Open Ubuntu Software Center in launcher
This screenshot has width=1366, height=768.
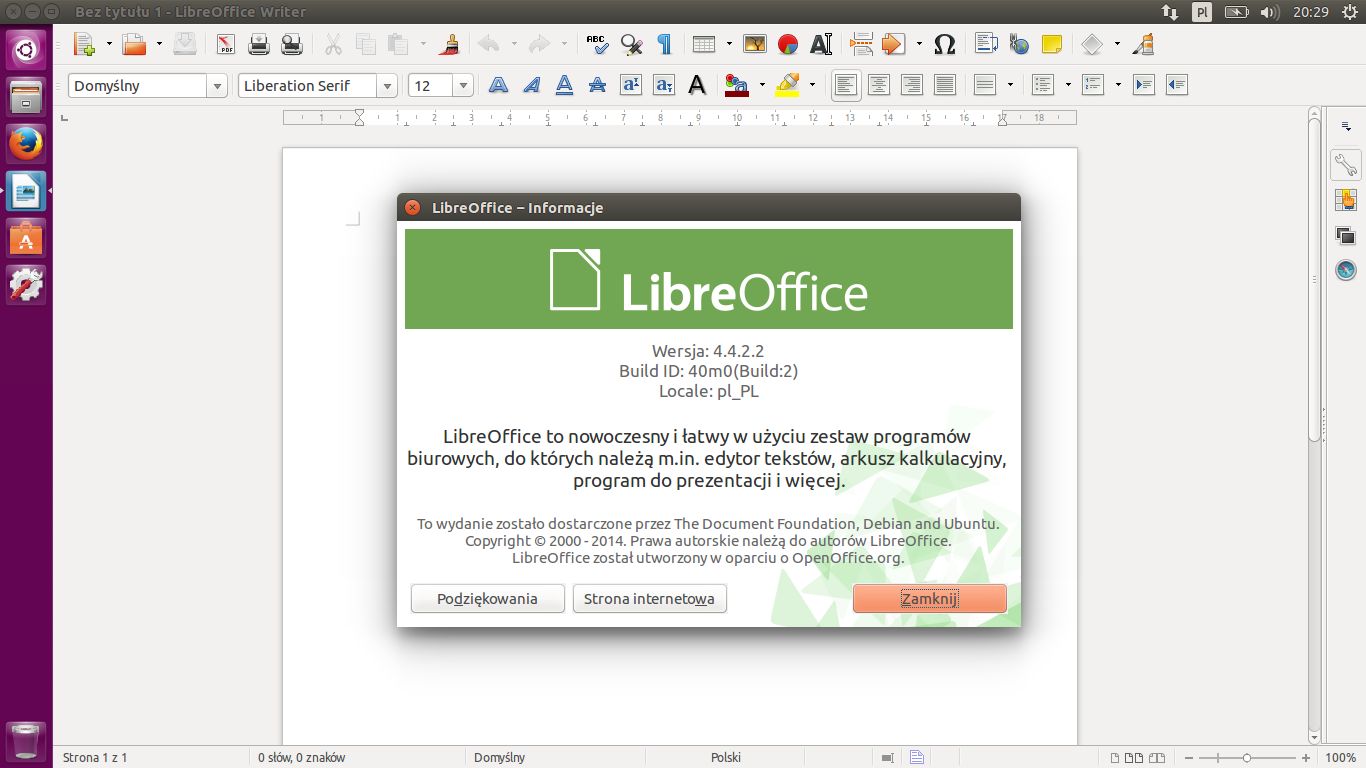26,239
